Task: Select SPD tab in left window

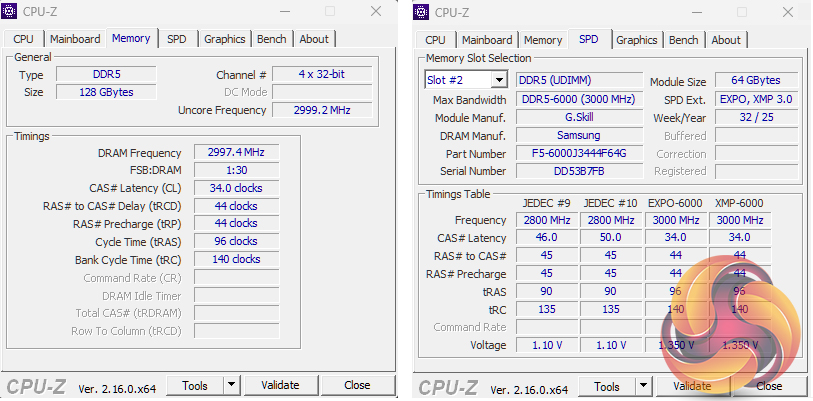Action: pyautogui.click(x=176, y=39)
